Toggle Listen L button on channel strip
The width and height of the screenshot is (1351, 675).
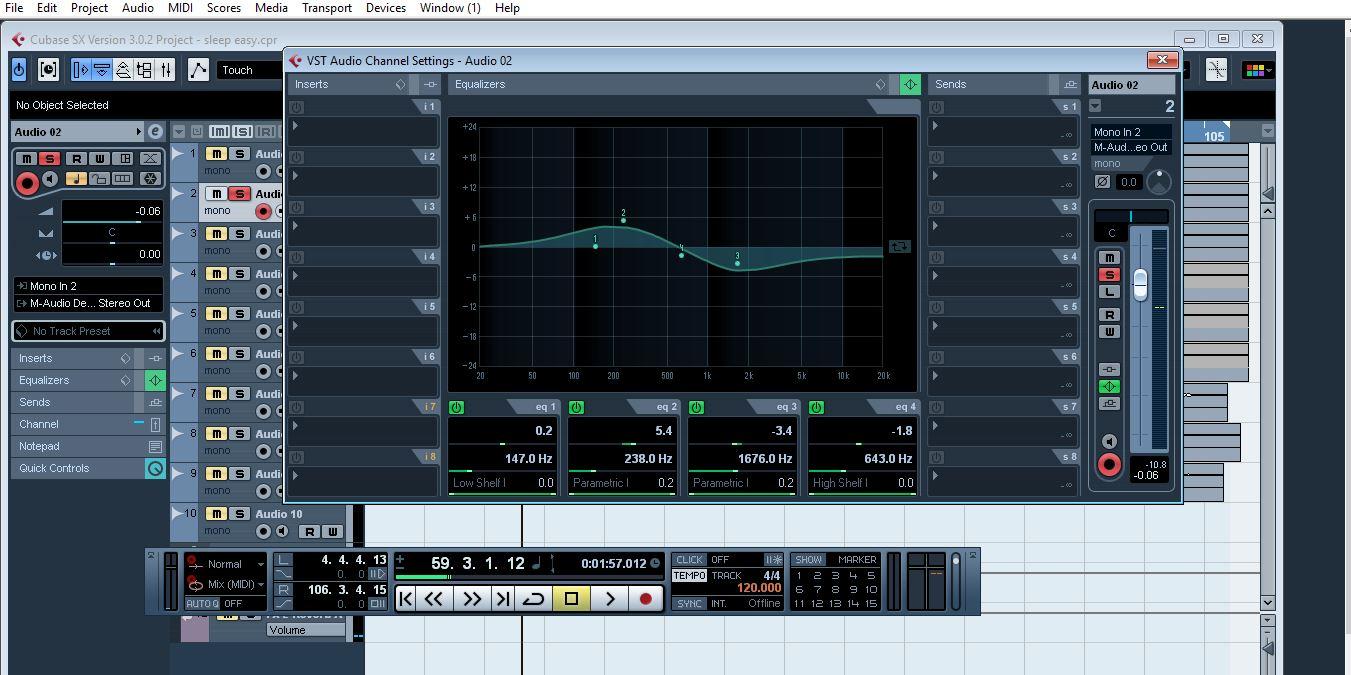(x=1109, y=292)
